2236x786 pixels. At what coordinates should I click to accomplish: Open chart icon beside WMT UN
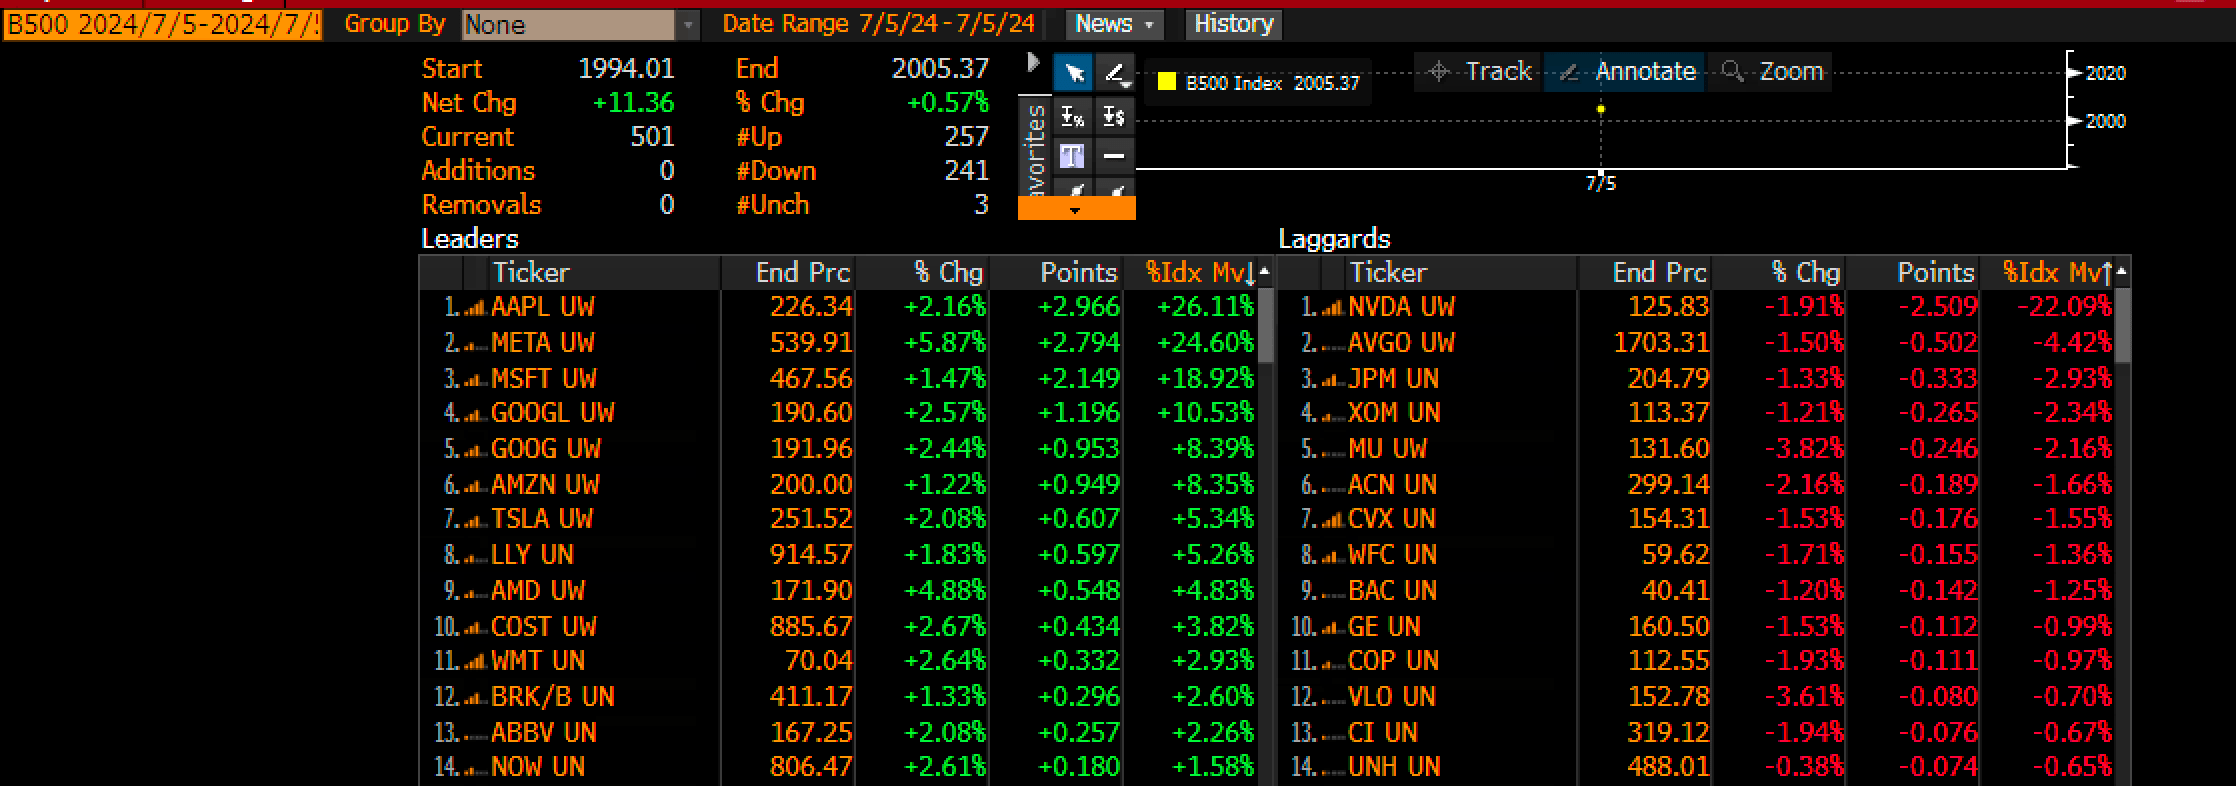(x=475, y=662)
